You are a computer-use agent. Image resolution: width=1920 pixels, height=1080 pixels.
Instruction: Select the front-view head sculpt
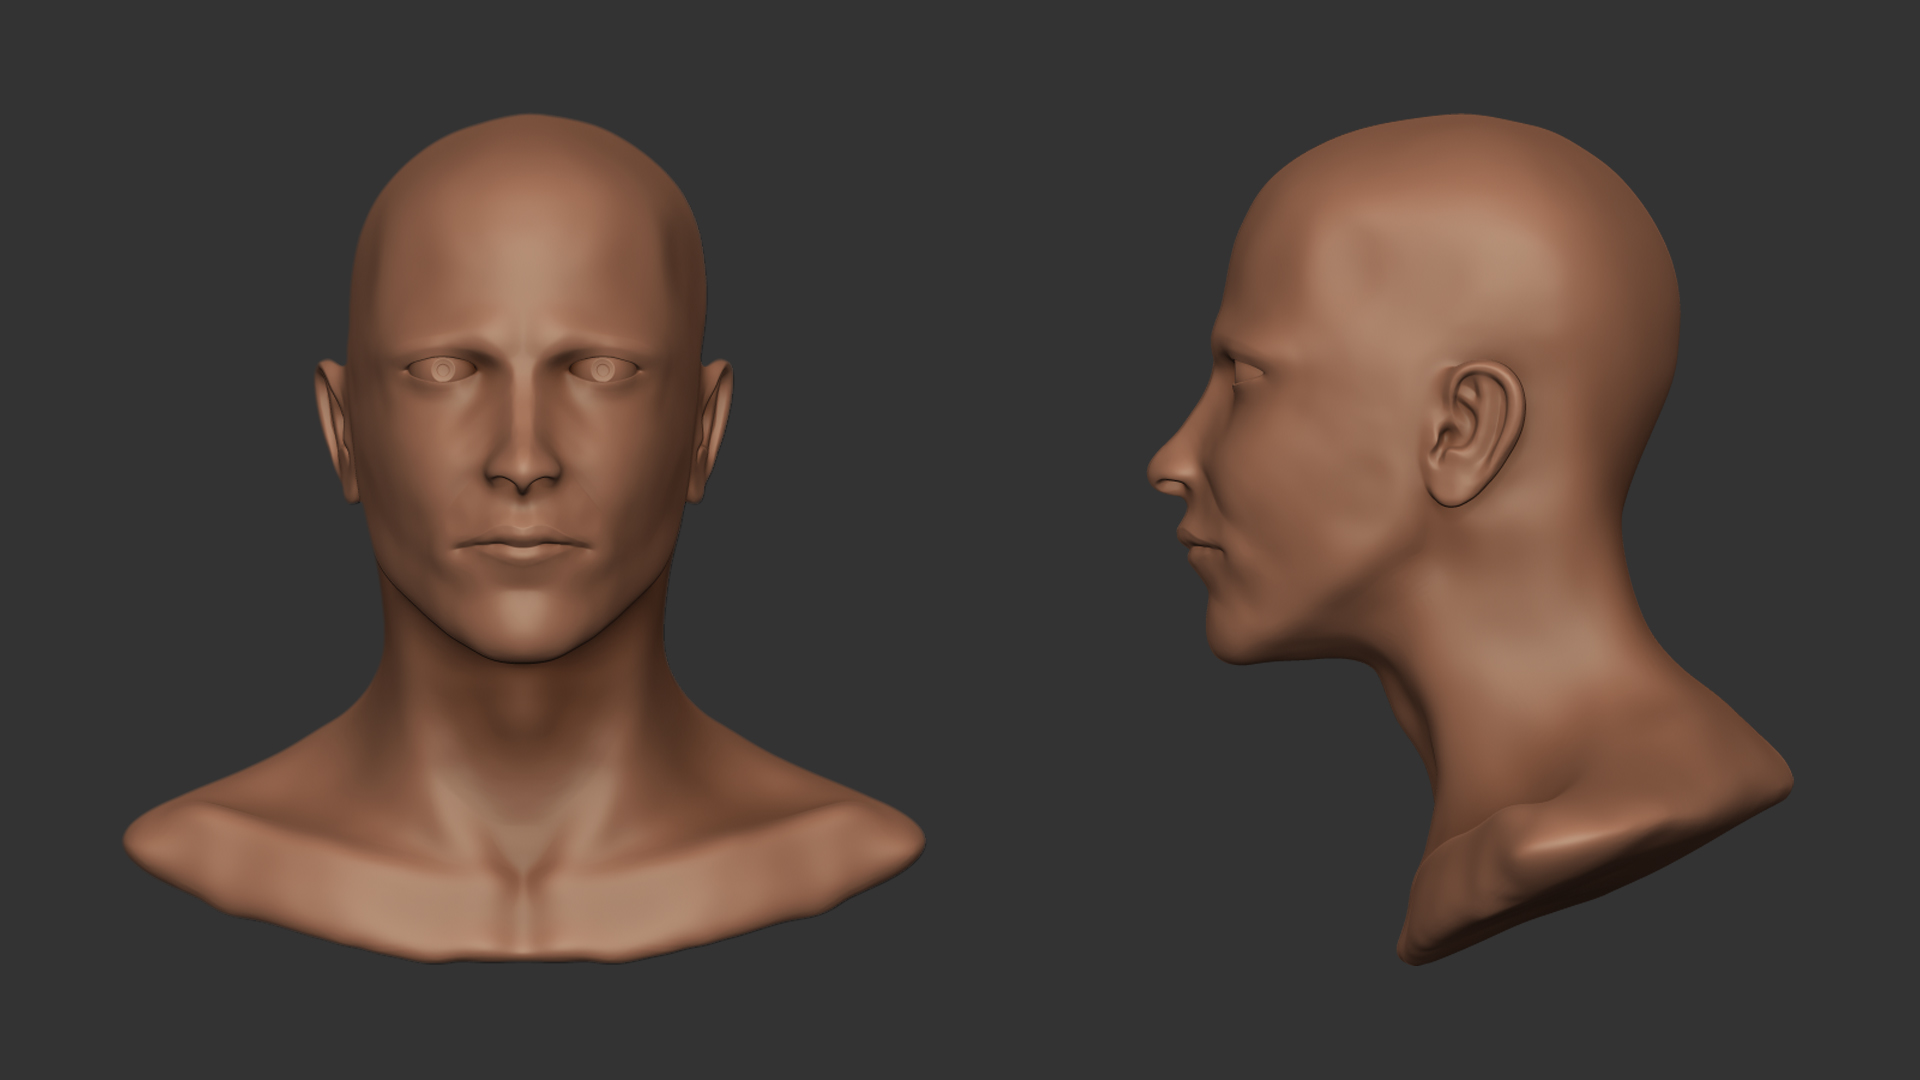tap(524, 540)
